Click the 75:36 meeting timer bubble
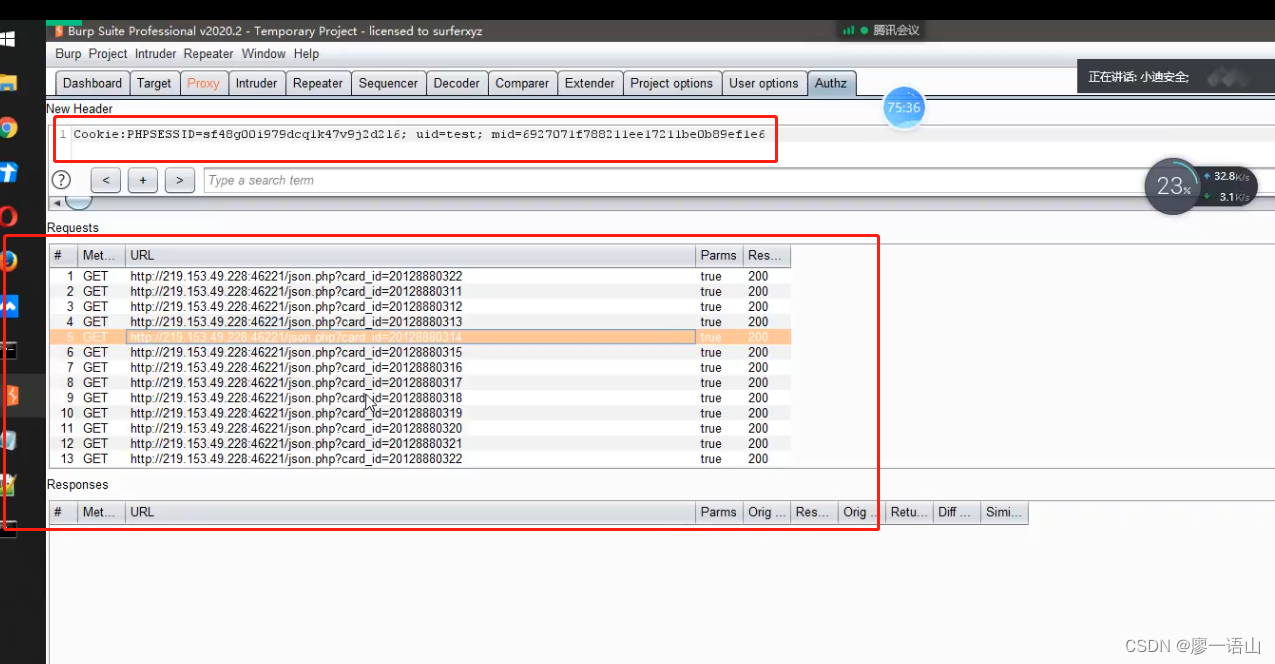The height and width of the screenshot is (664, 1275). [x=903, y=108]
